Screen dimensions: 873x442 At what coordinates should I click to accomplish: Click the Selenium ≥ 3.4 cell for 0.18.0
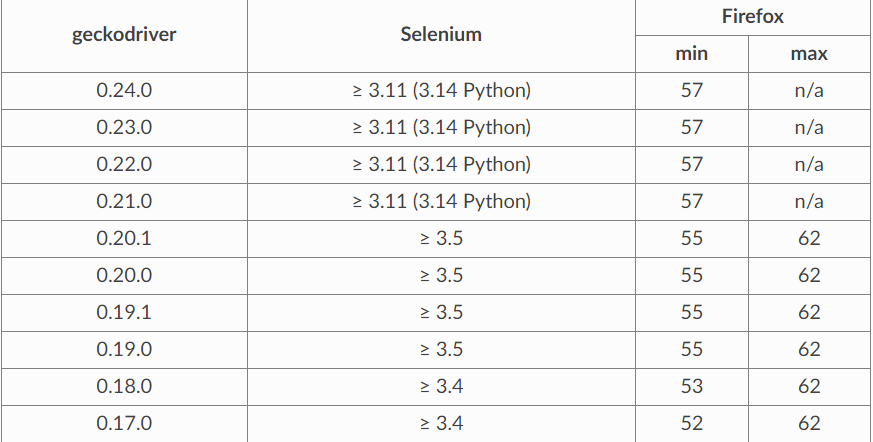[x=441, y=386]
